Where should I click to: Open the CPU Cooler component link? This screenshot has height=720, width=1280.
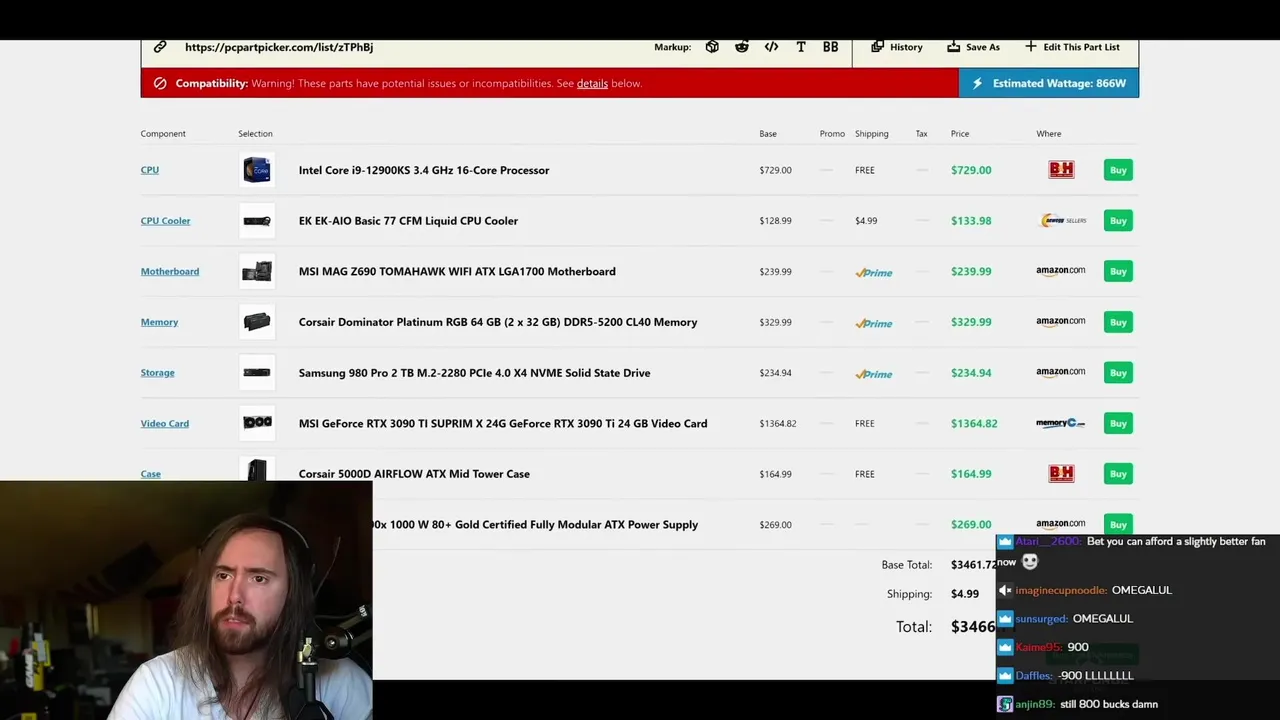[x=165, y=221]
